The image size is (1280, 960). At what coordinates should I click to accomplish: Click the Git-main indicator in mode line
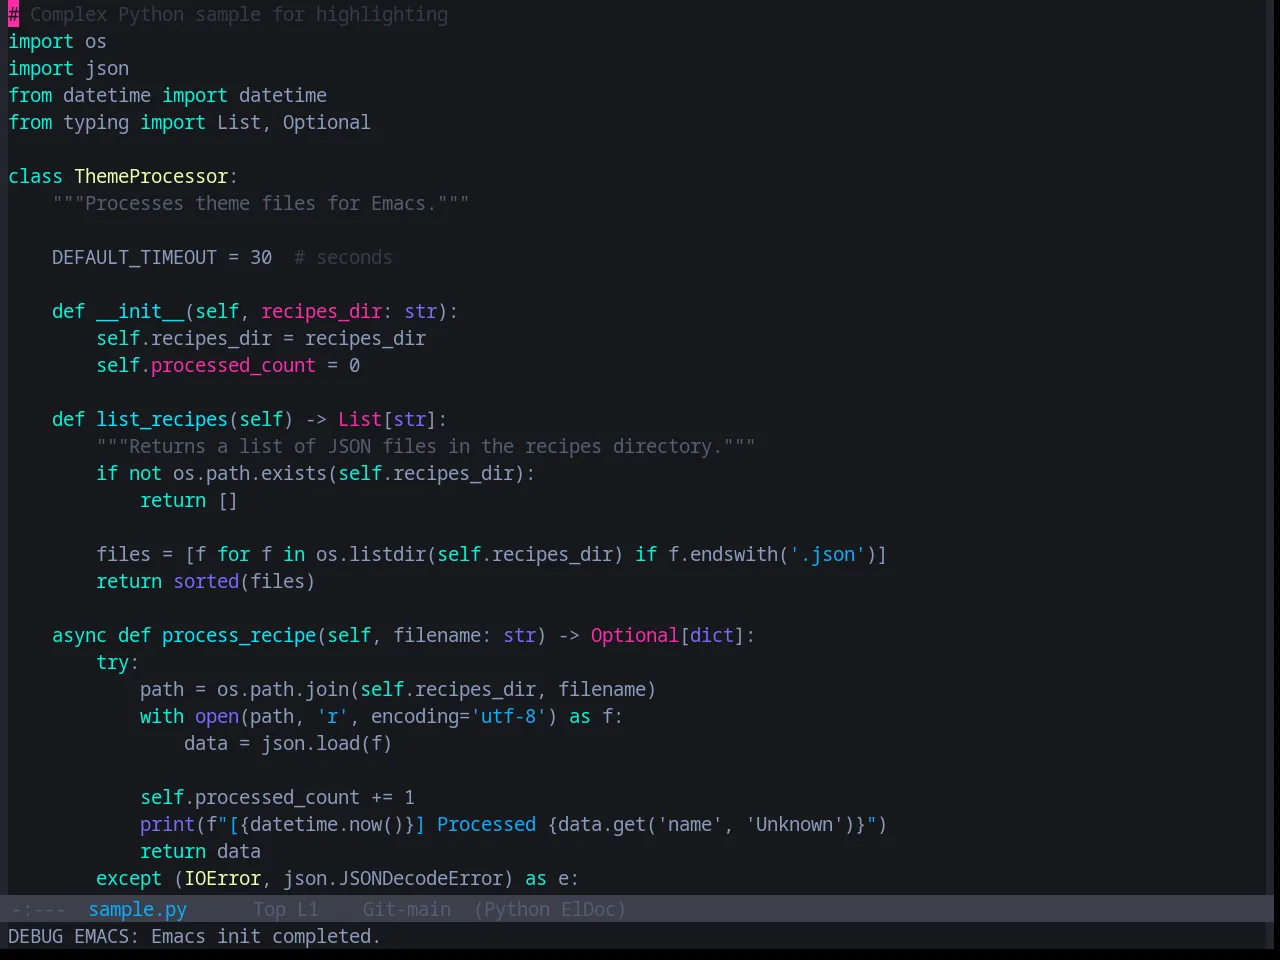[406, 909]
